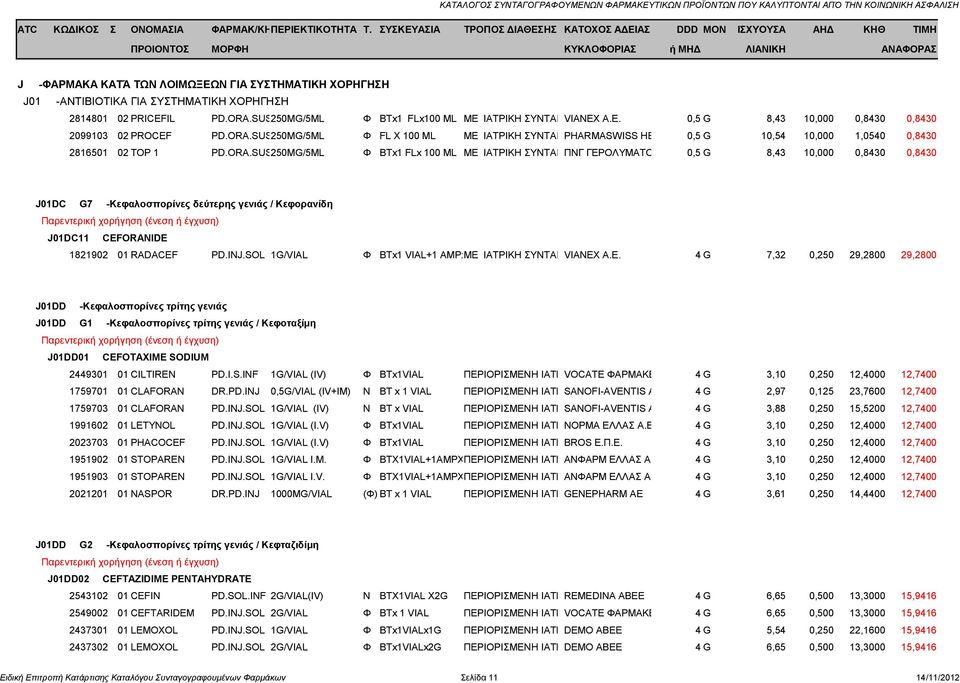Screen dimensions: 960x683
Task: Click the ΚΗΘ value 22,1600
Action: [x=867, y=630]
